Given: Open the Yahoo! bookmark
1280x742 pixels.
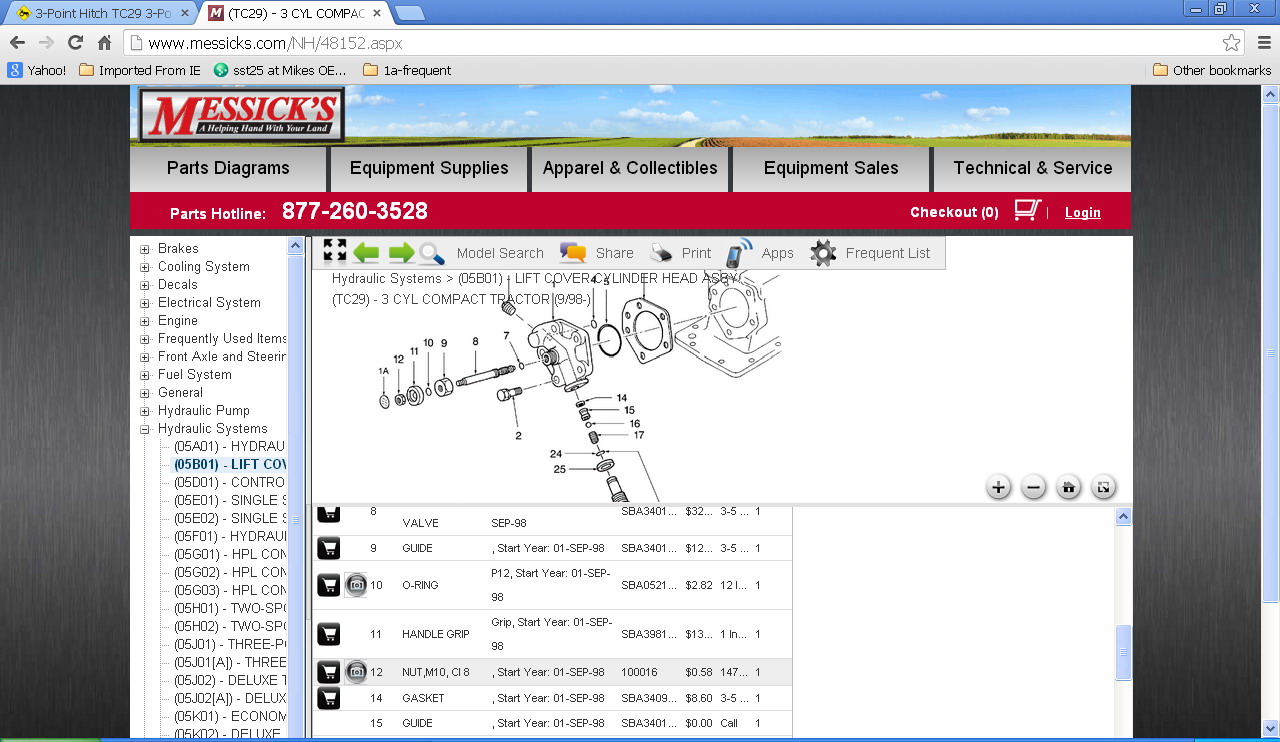Looking at the screenshot, I should 37,70.
